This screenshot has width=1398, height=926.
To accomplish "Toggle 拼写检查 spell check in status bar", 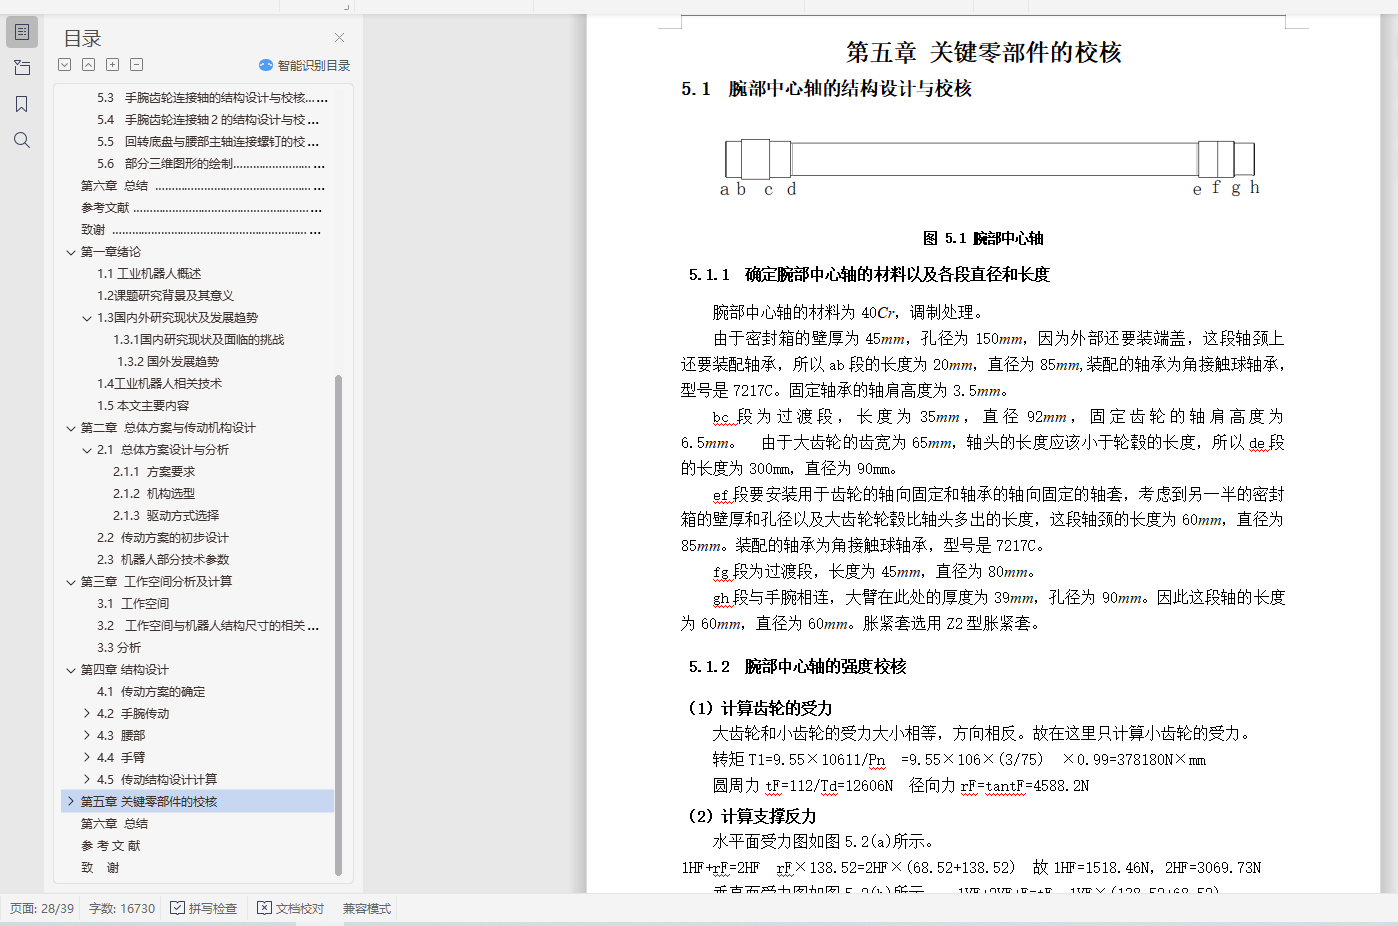I will (204, 908).
